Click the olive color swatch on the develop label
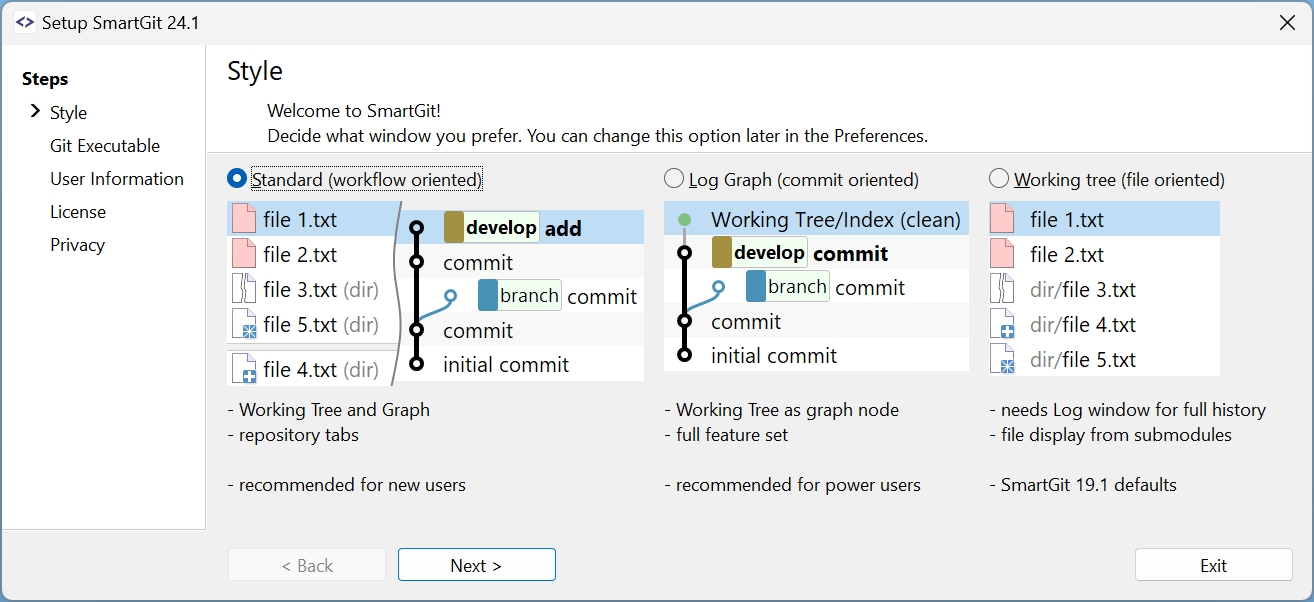The width and height of the screenshot is (1314, 602). click(x=454, y=227)
